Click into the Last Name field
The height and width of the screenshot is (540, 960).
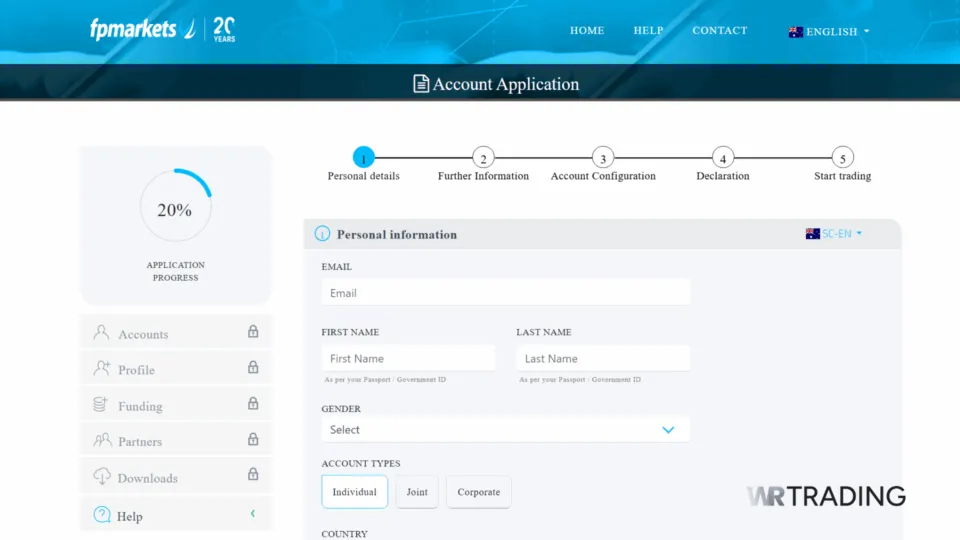click(603, 358)
